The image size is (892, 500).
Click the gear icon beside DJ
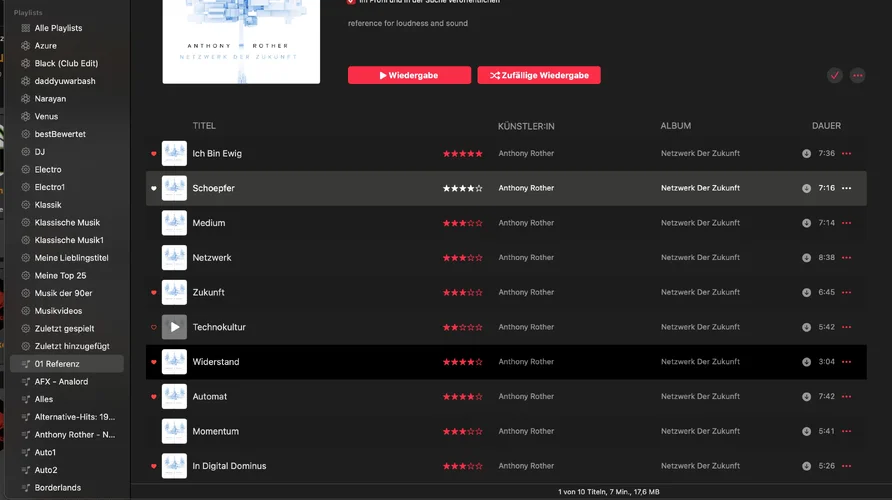pyautogui.click(x=26, y=152)
